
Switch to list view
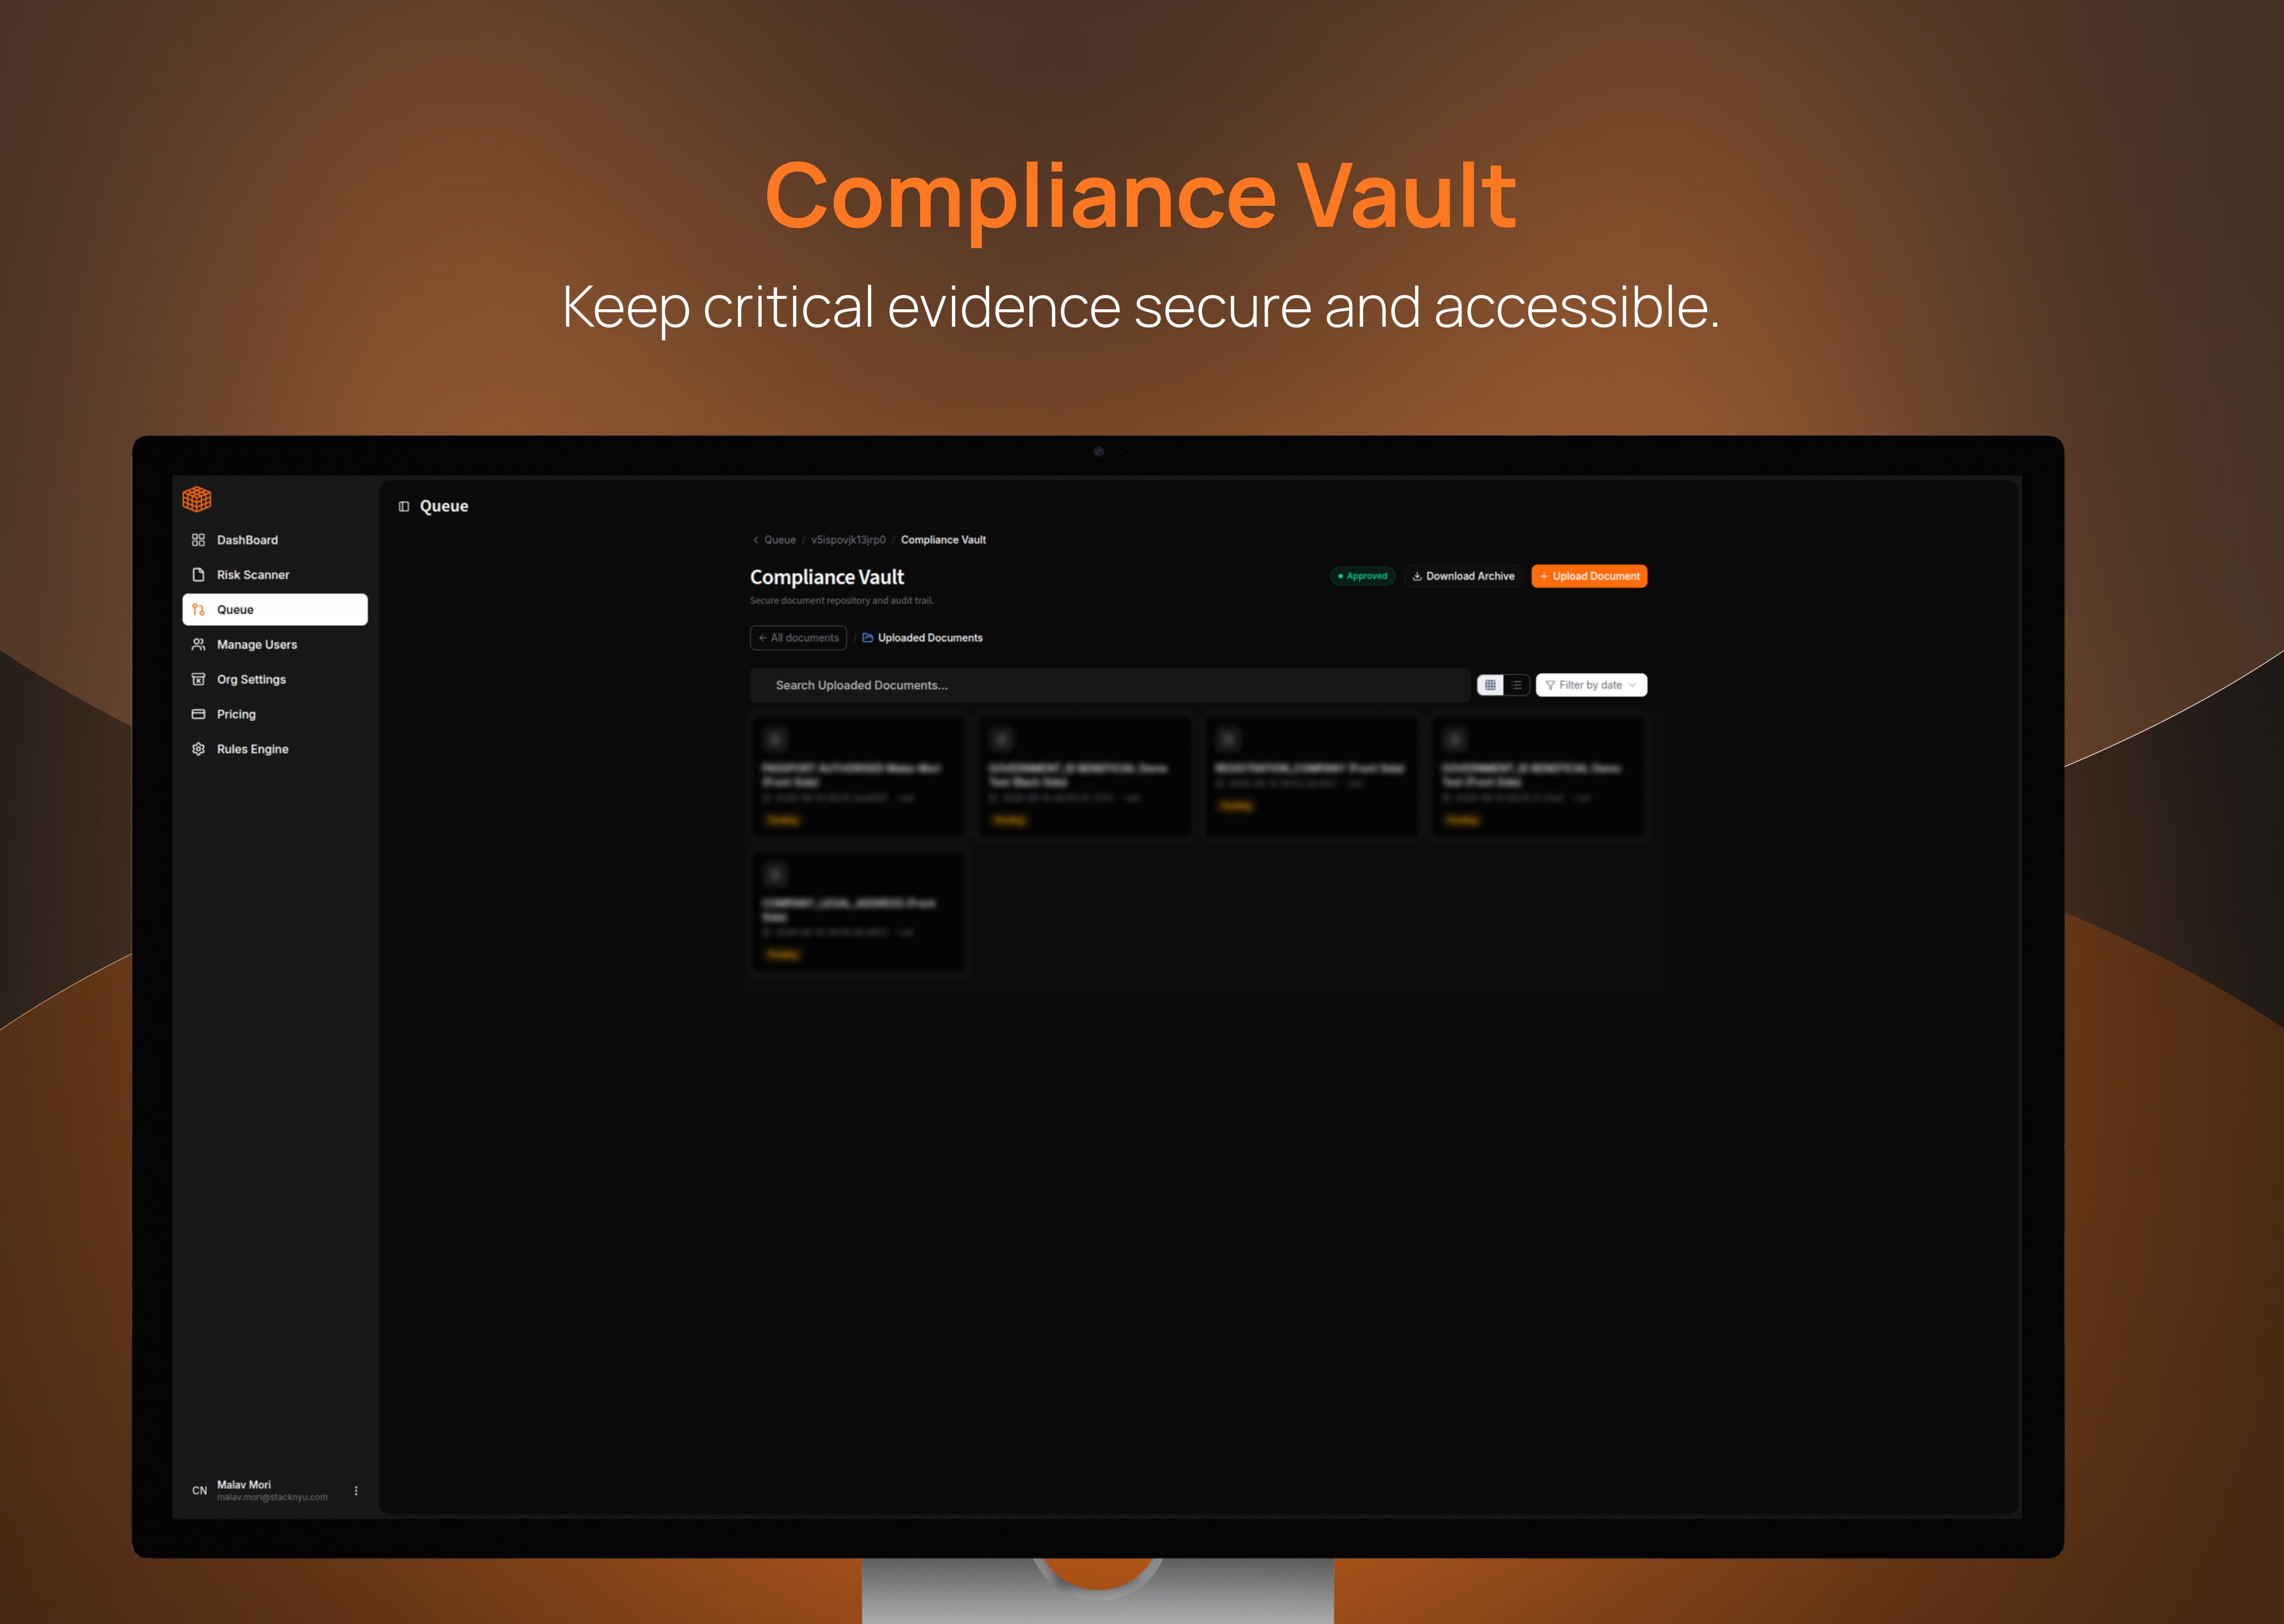[1517, 685]
